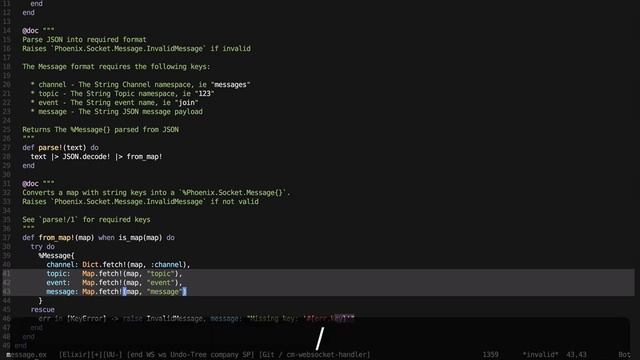Click the 'message:' key on highlighted line
Viewport: 640px width, 360px height.
(x=62, y=291)
